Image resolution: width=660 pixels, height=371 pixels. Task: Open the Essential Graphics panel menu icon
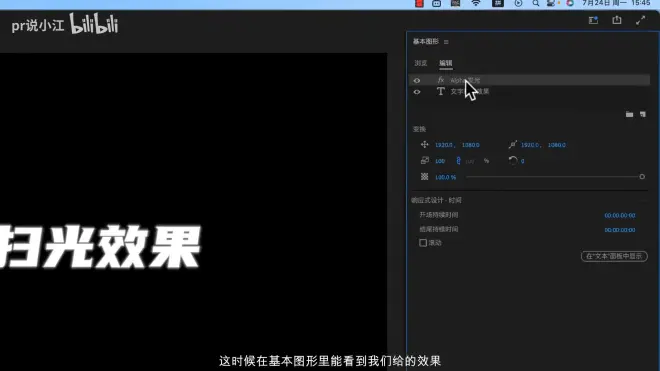click(x=446, y=42)
